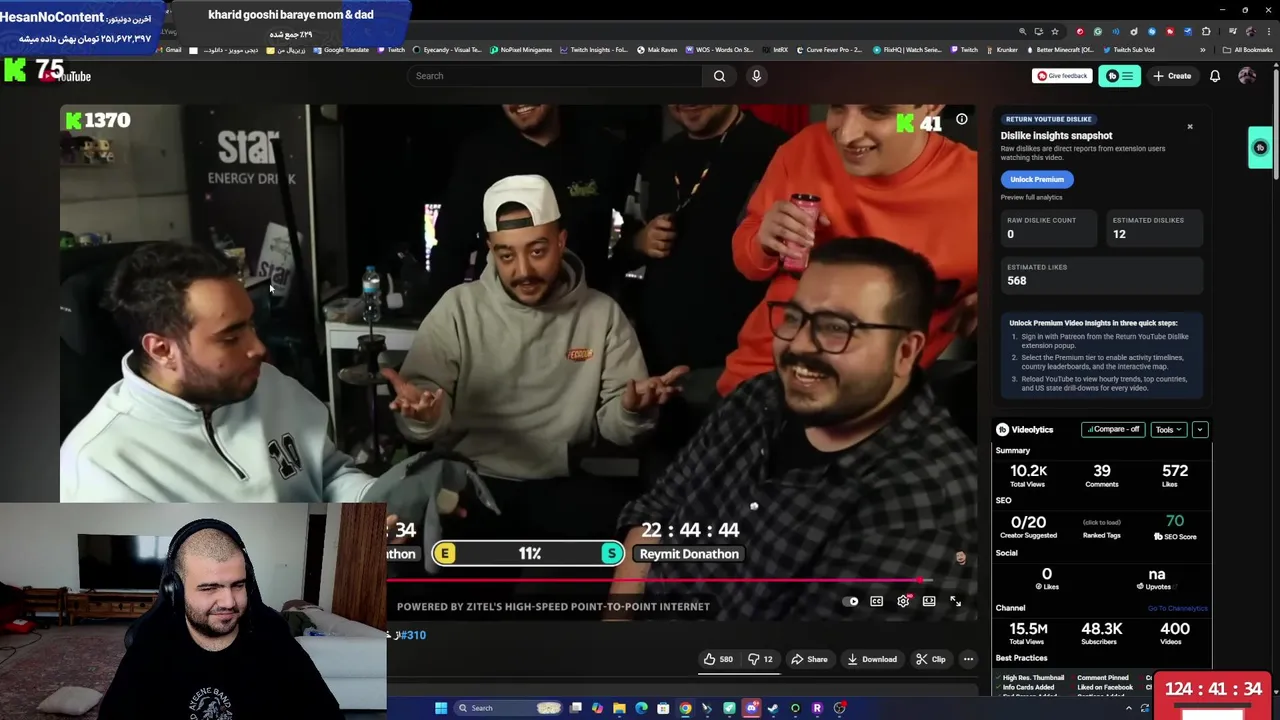
Task: Show hidden system tray icons
Action: pos(1129,708)
